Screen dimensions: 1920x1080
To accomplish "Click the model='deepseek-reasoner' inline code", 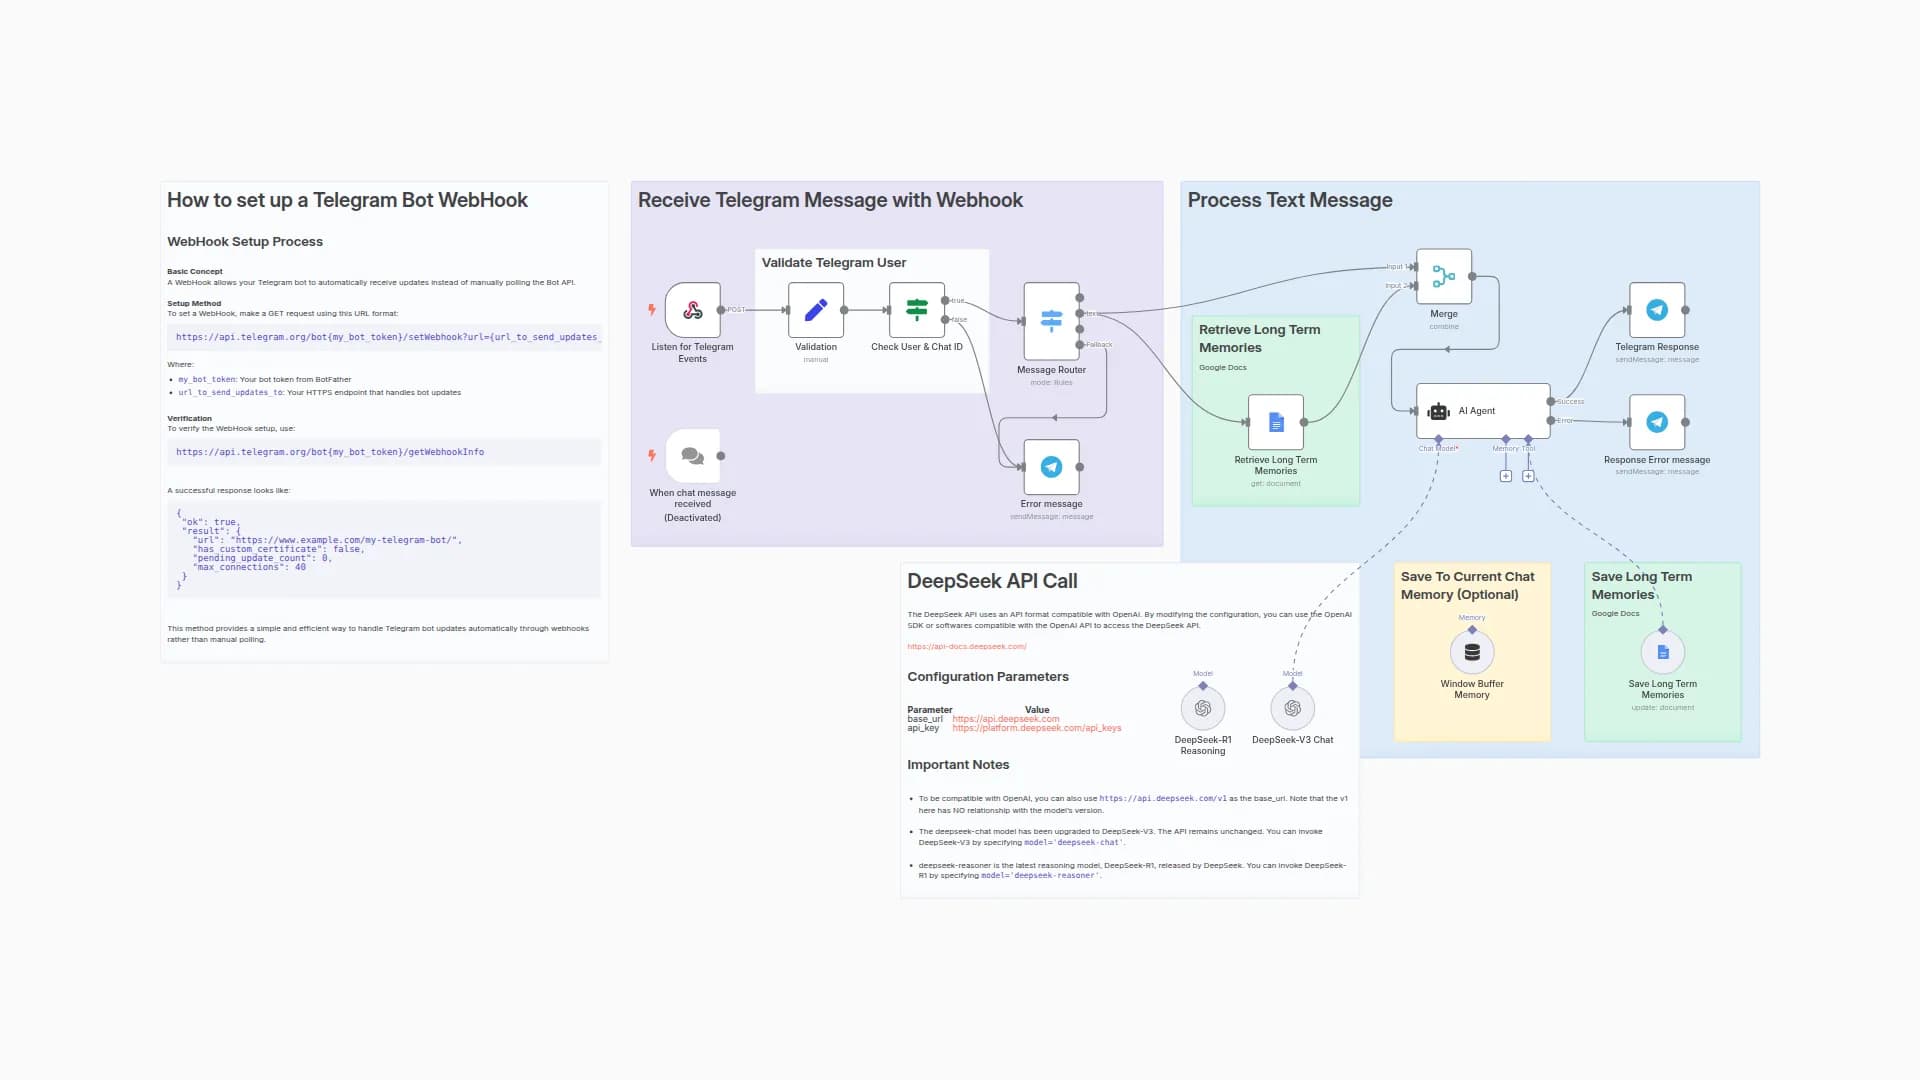I will click(1040, 876).
